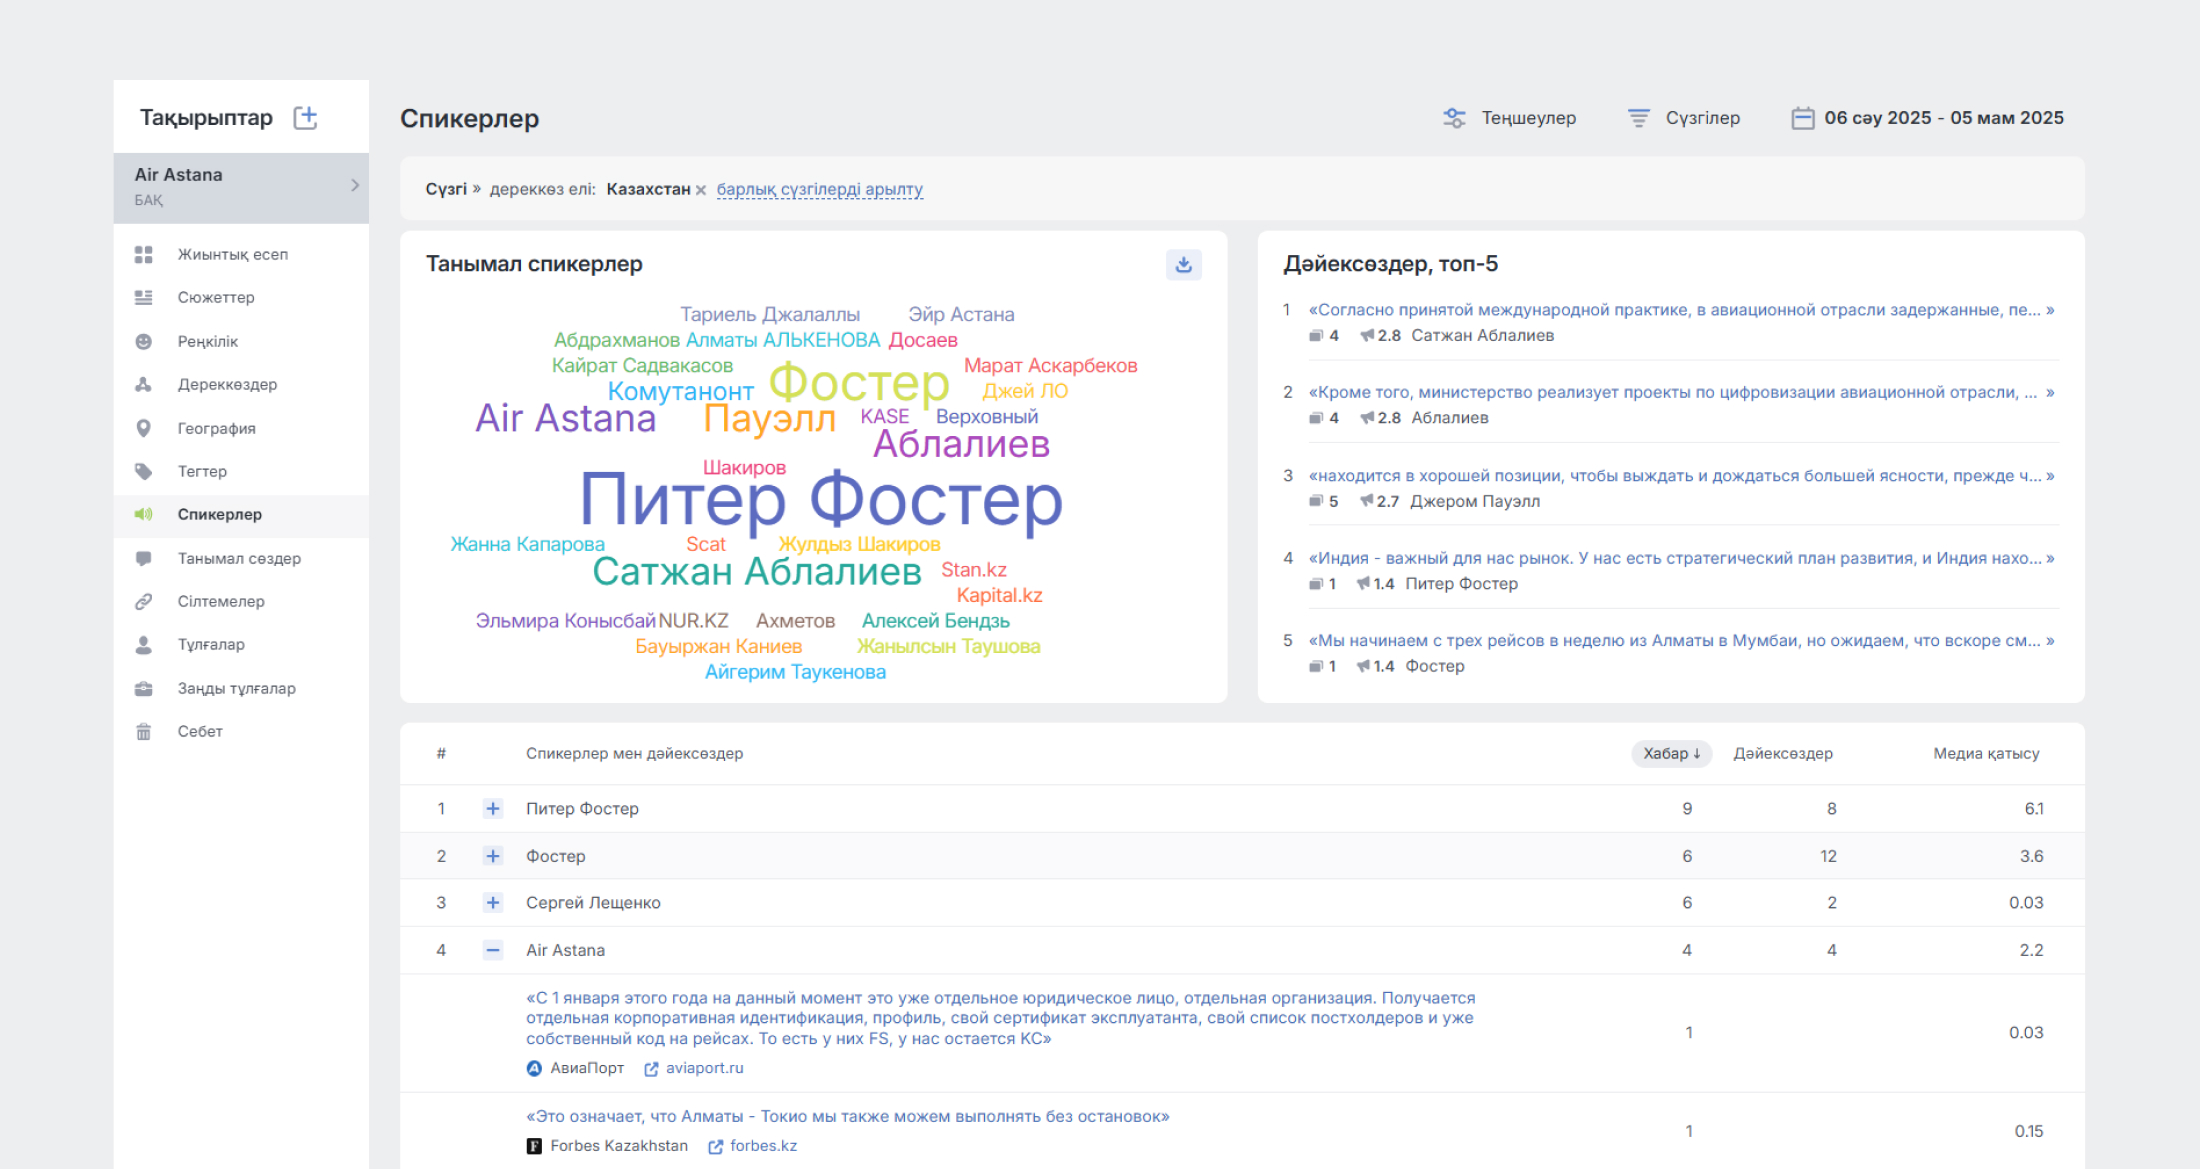Click the Себет trash icon

point(144,732)
